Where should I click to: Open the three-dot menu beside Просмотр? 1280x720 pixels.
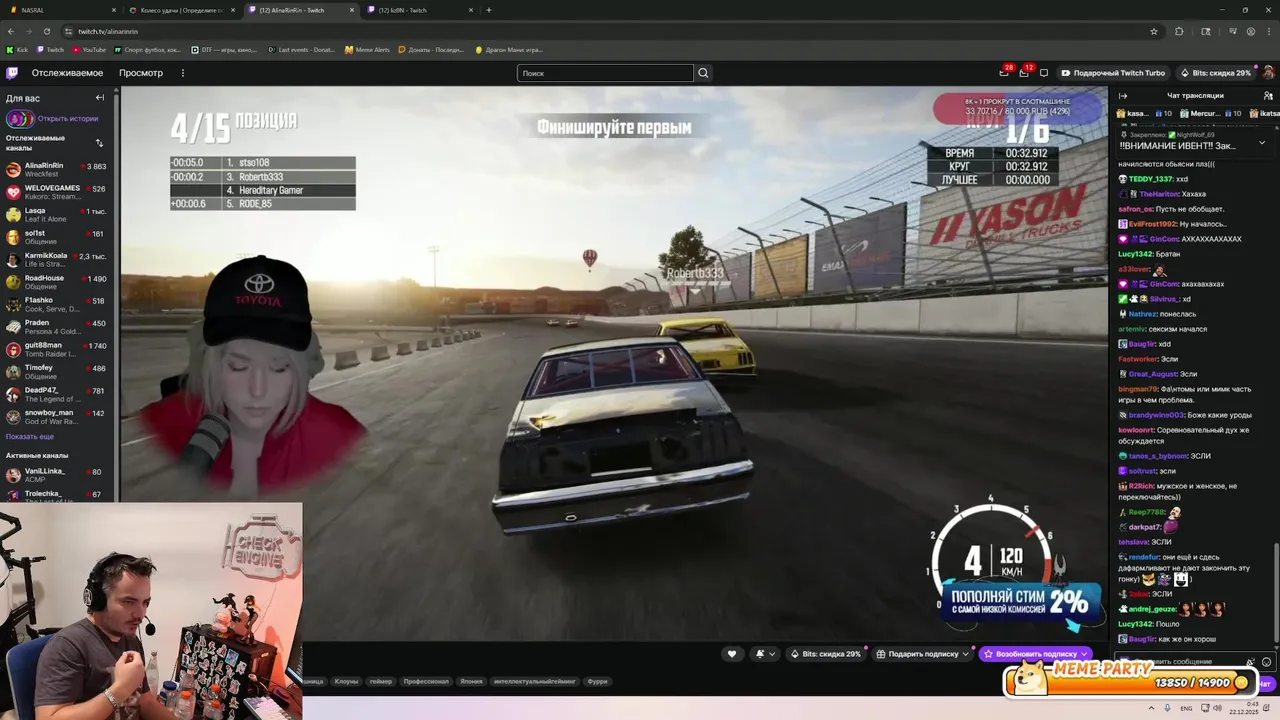pyautogui.click(x=183, y=73)
